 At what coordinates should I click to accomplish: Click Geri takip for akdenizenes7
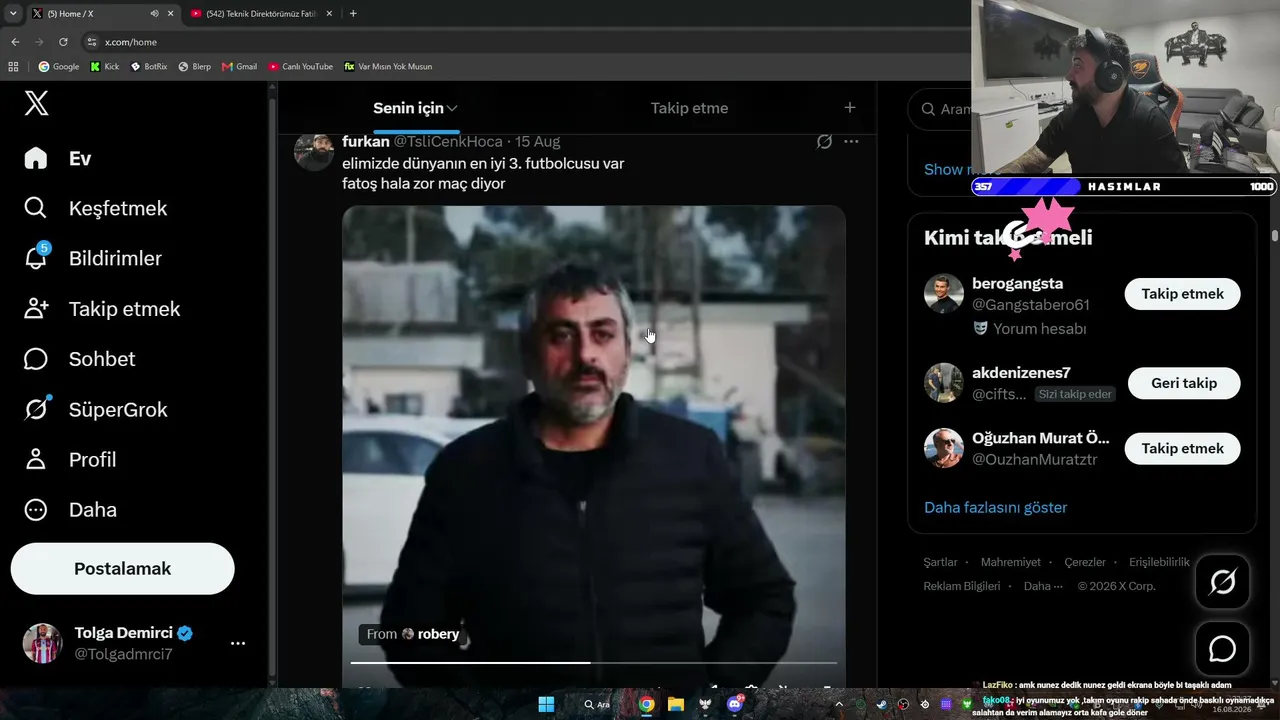[1184, 383]
